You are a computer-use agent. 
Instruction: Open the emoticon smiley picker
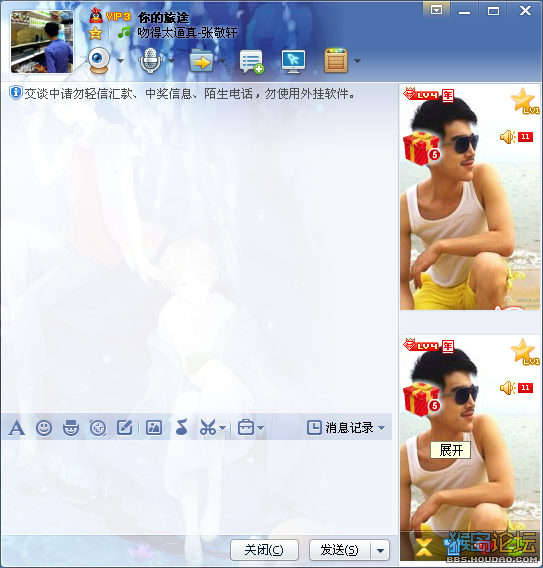point(44,428)
